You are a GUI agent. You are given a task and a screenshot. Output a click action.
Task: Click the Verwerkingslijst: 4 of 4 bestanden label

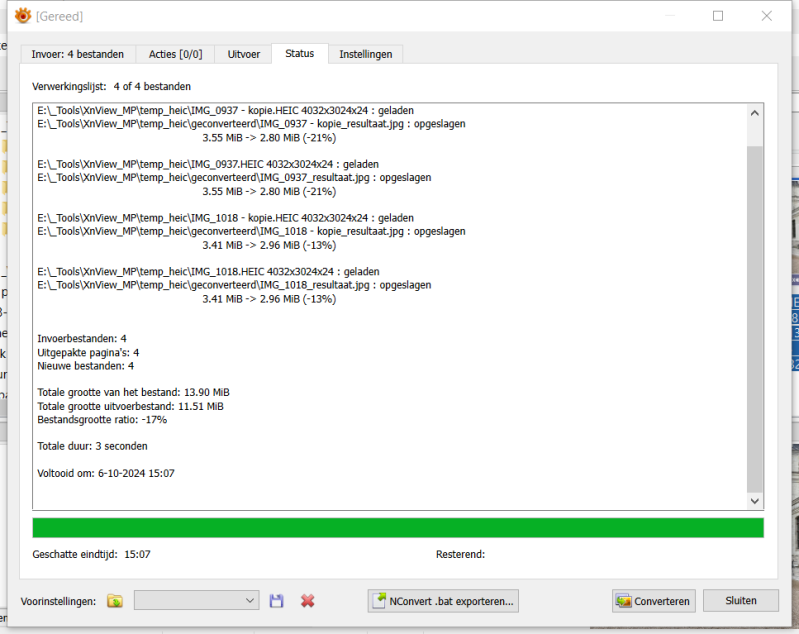coord(112,87)
